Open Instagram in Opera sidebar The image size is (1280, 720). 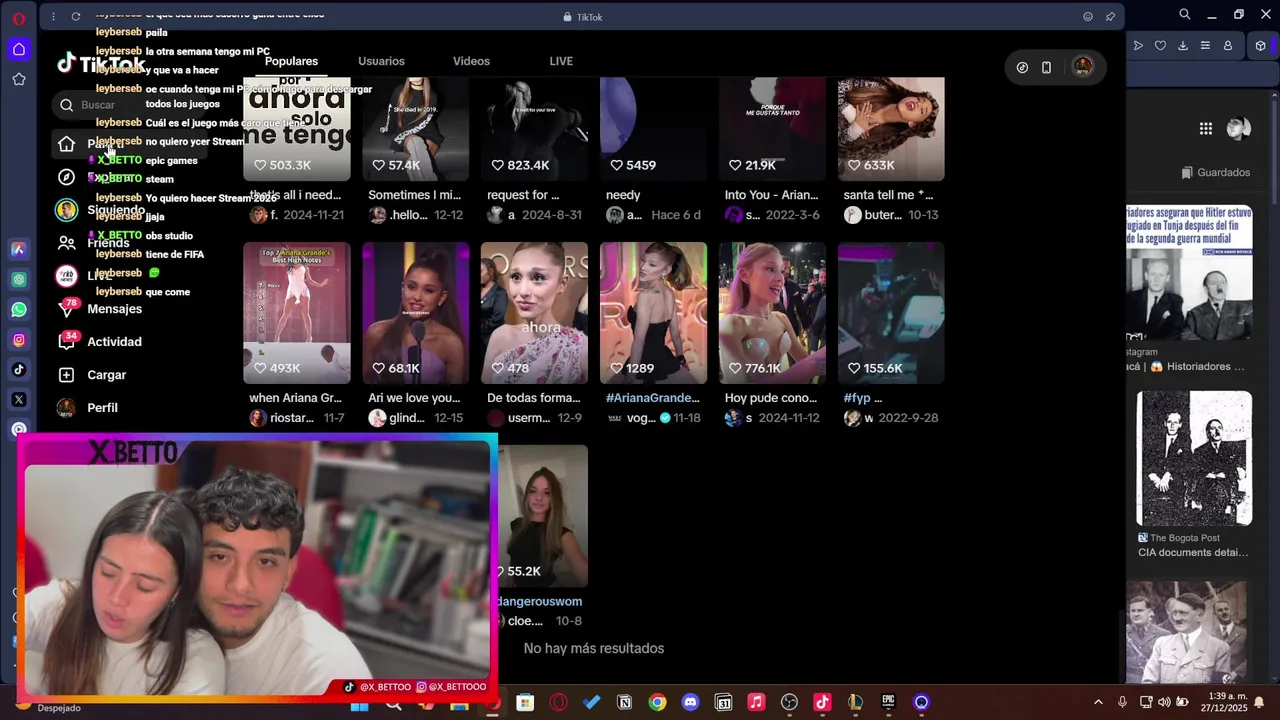(19, 340)
